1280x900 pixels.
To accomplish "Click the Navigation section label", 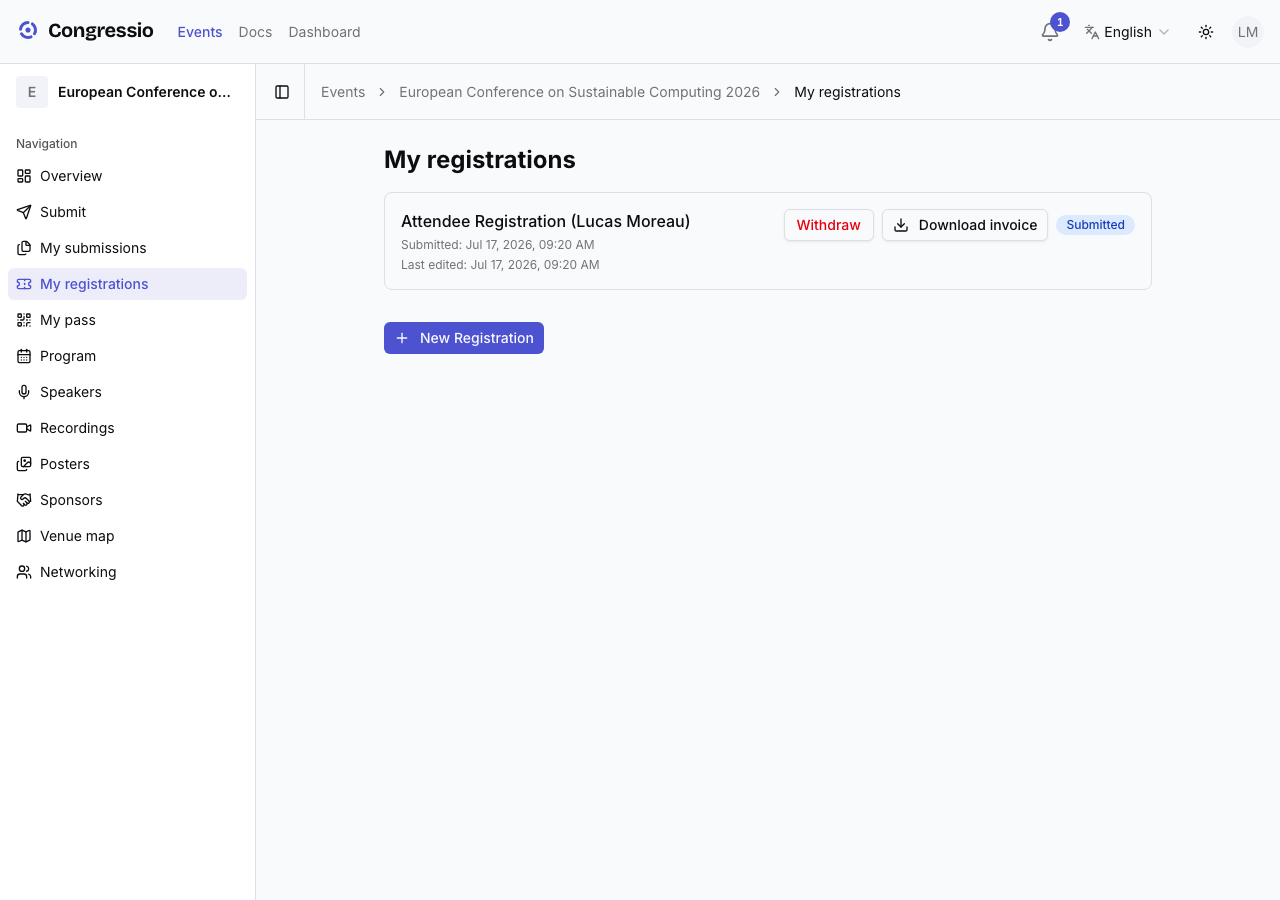I will coord(47,144).
